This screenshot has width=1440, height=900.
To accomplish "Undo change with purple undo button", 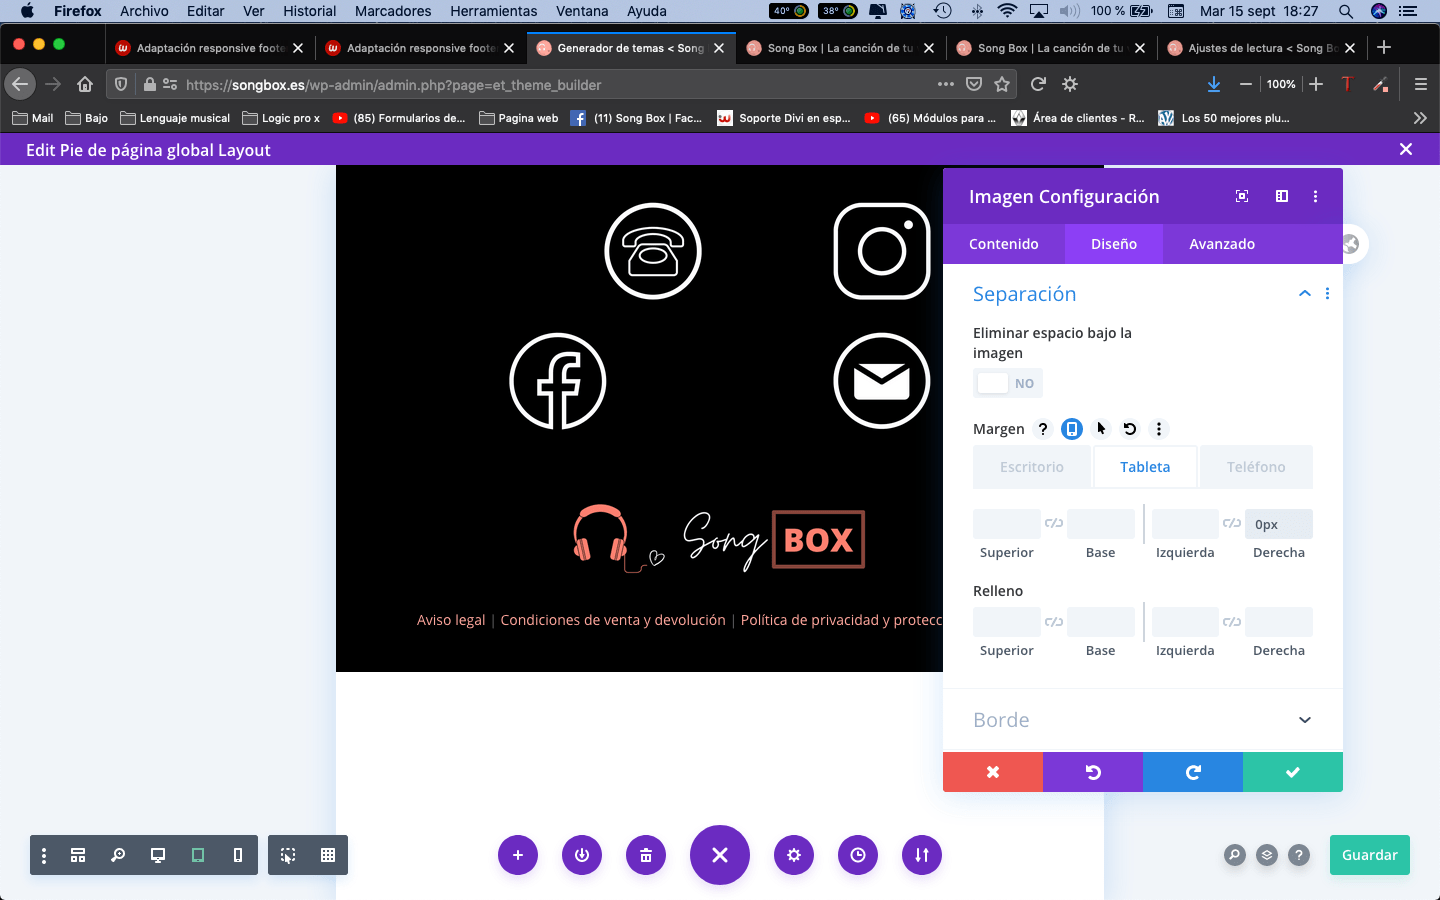I will point(1093,772).
